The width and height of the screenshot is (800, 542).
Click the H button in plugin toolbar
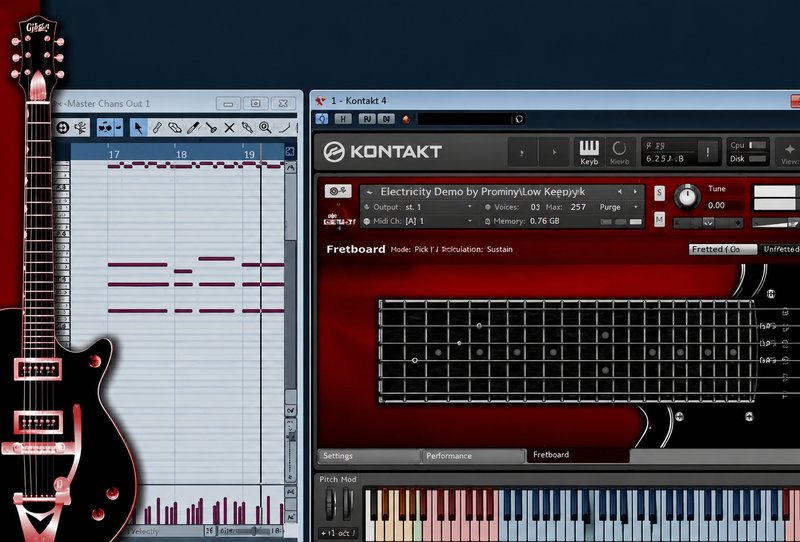pyautogui.click(x=342, y=119)
